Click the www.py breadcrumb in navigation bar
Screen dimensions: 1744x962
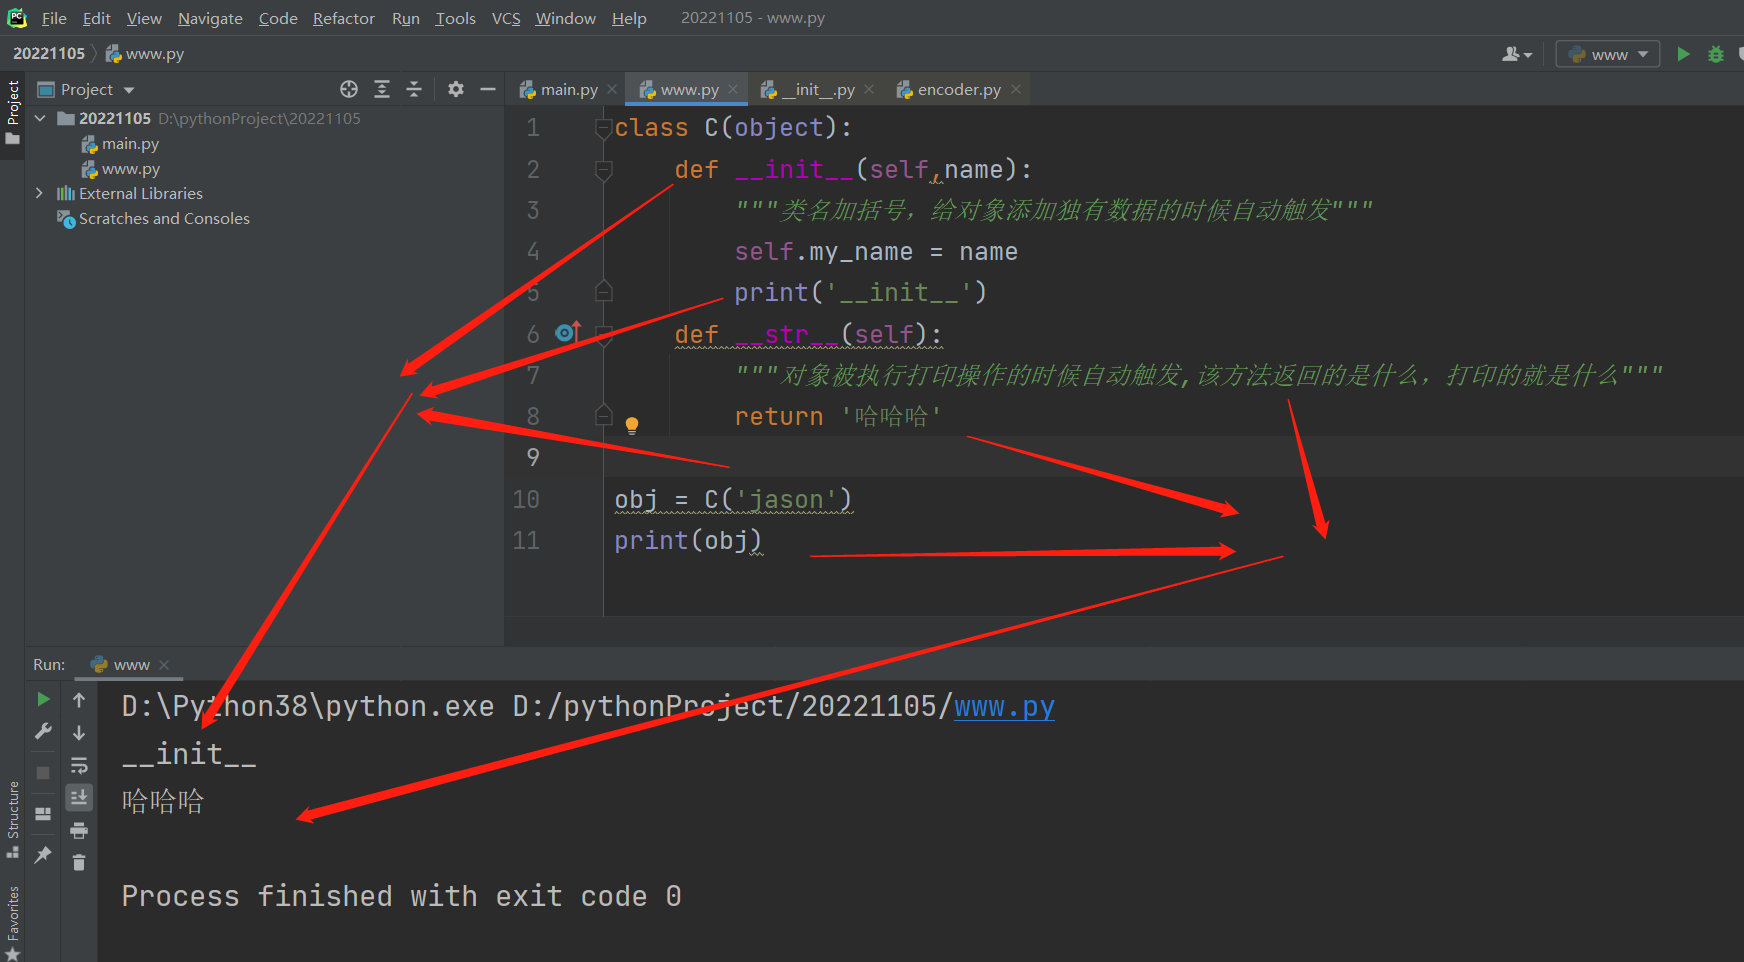coord(146,54)
